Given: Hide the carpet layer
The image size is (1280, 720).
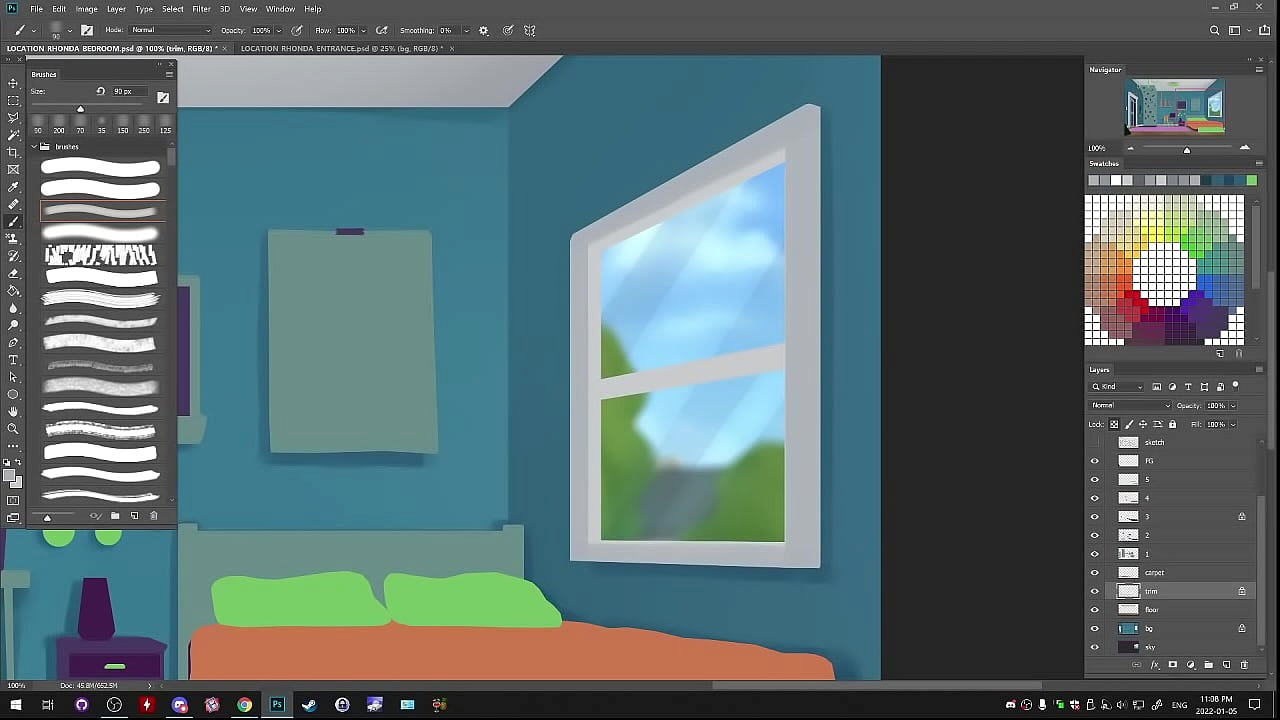Looking at the screenshot, I should [x=1094, y=573].
